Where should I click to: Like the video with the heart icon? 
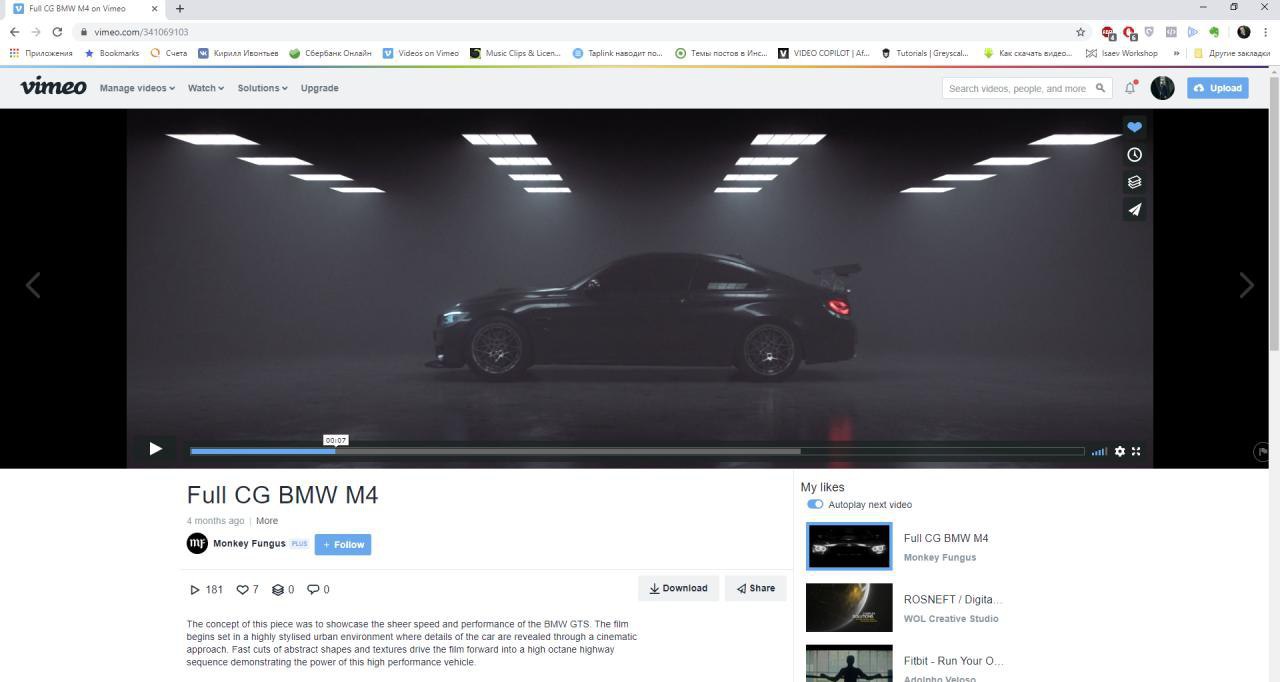[1134, 127]
